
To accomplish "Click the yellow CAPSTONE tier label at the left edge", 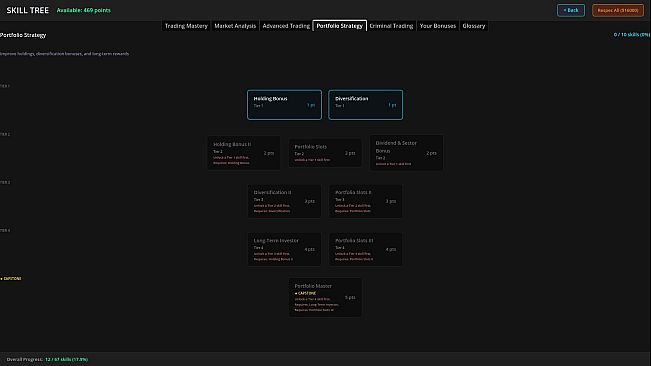I will click(x=11, y=278).
